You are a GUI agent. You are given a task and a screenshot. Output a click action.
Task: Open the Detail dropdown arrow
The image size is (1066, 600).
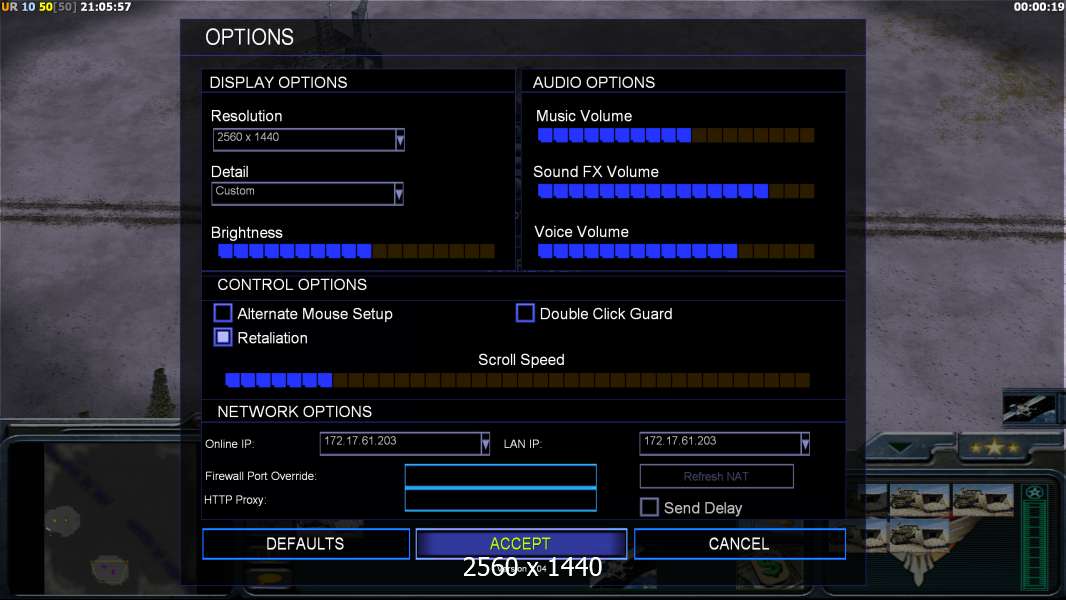coord(399,194)
